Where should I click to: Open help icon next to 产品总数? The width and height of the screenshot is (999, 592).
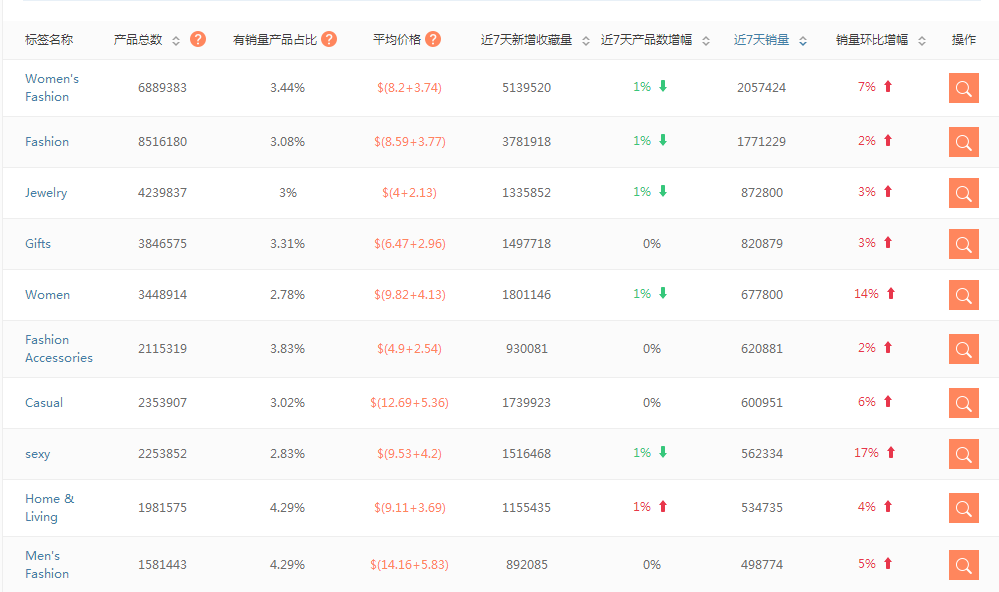[x=198, y=40]
